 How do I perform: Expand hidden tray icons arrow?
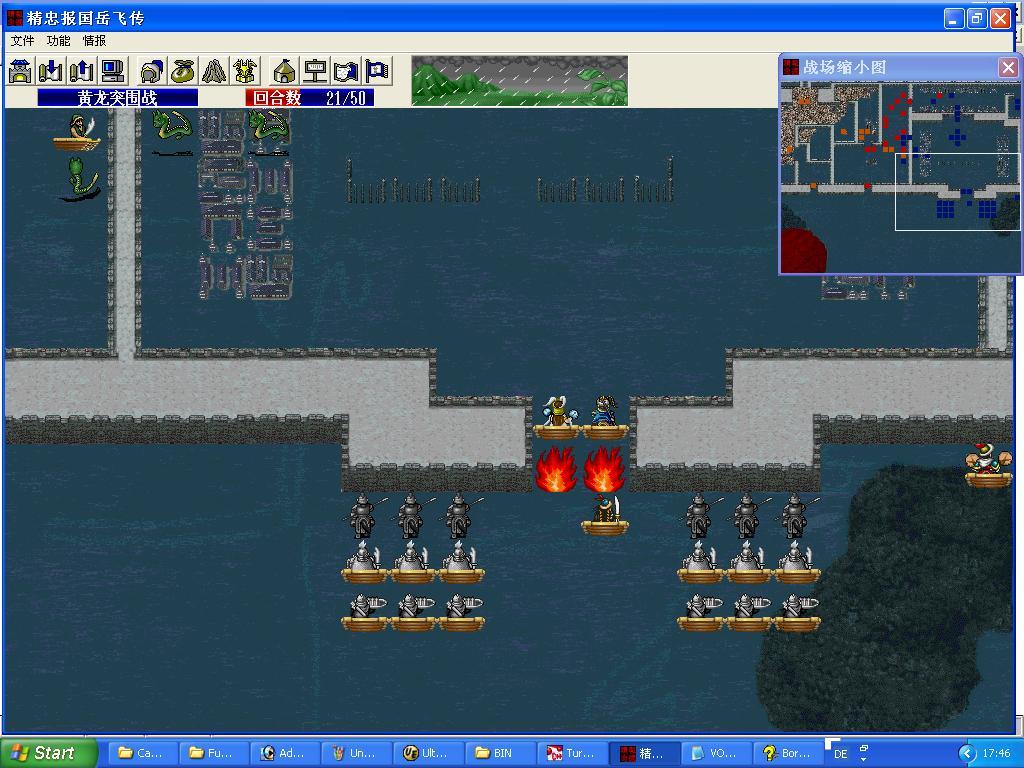(x=967, y=754)
